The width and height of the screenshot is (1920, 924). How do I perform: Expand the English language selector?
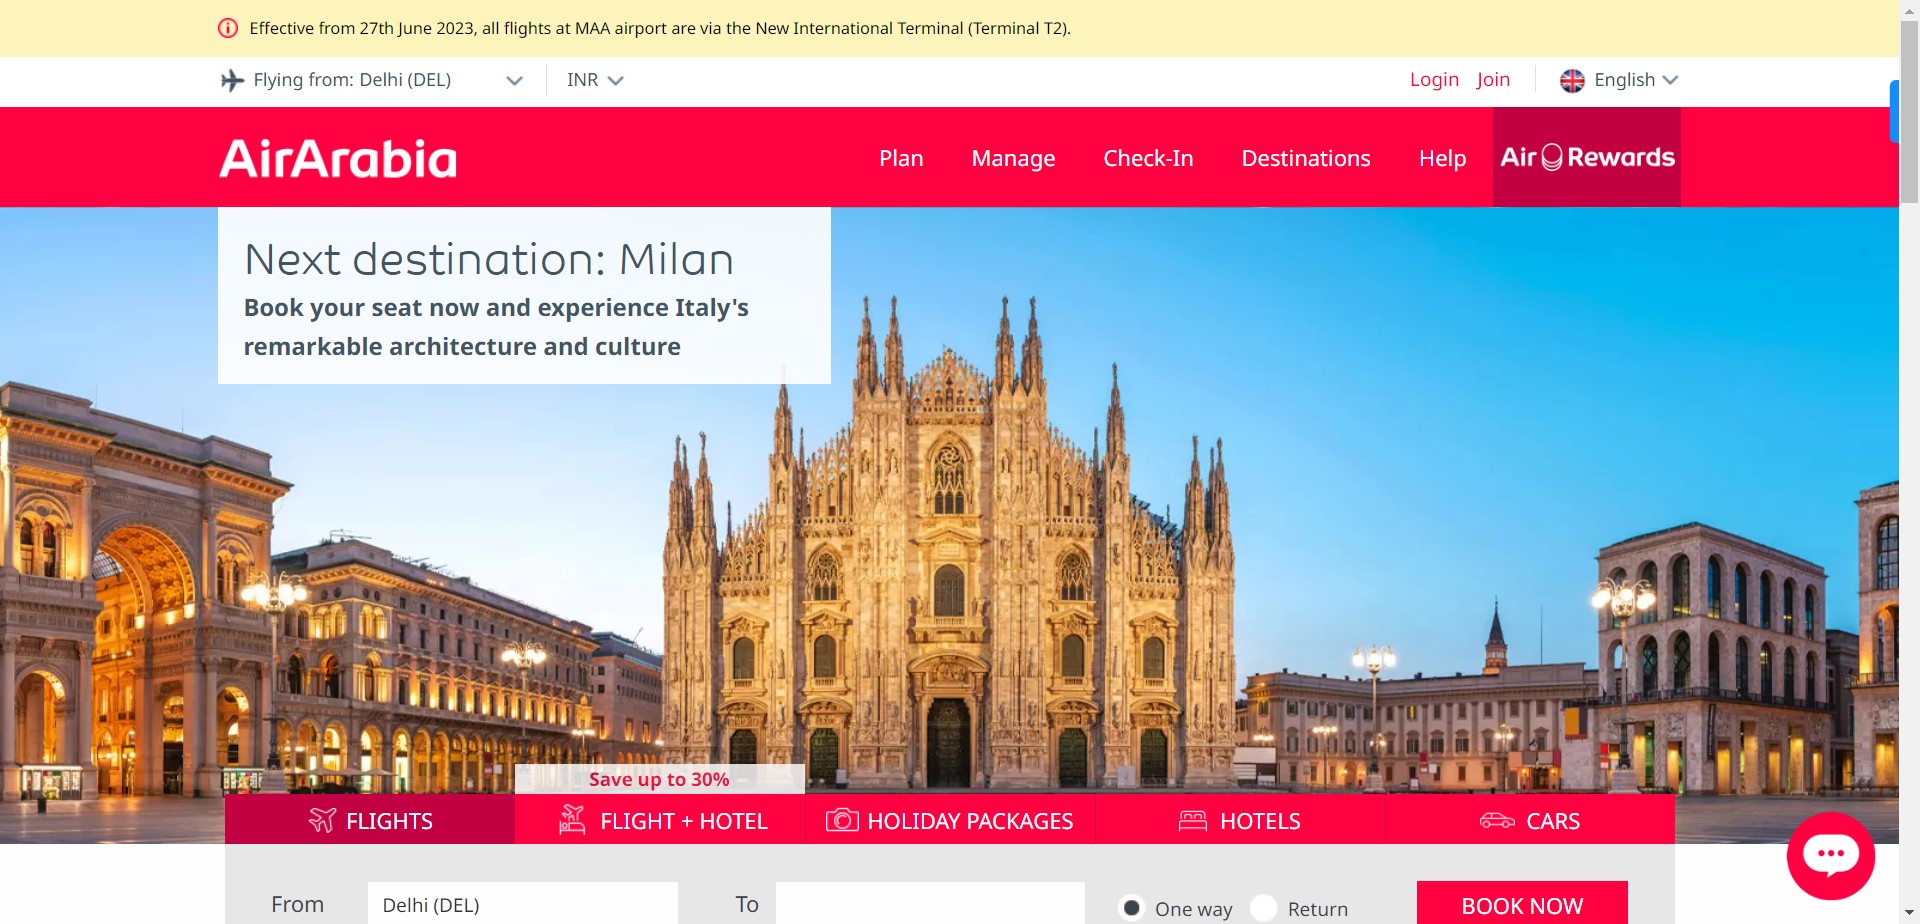[x=1635, y=80]
